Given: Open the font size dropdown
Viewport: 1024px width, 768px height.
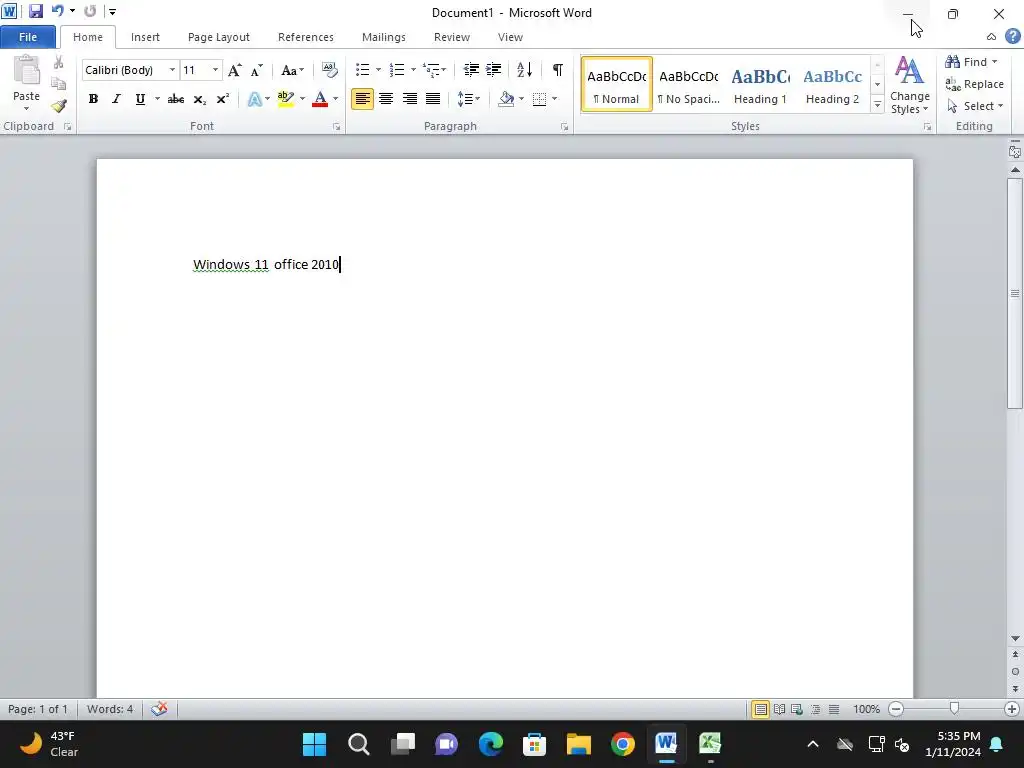Looking at the screenshot, I should 215,70.
